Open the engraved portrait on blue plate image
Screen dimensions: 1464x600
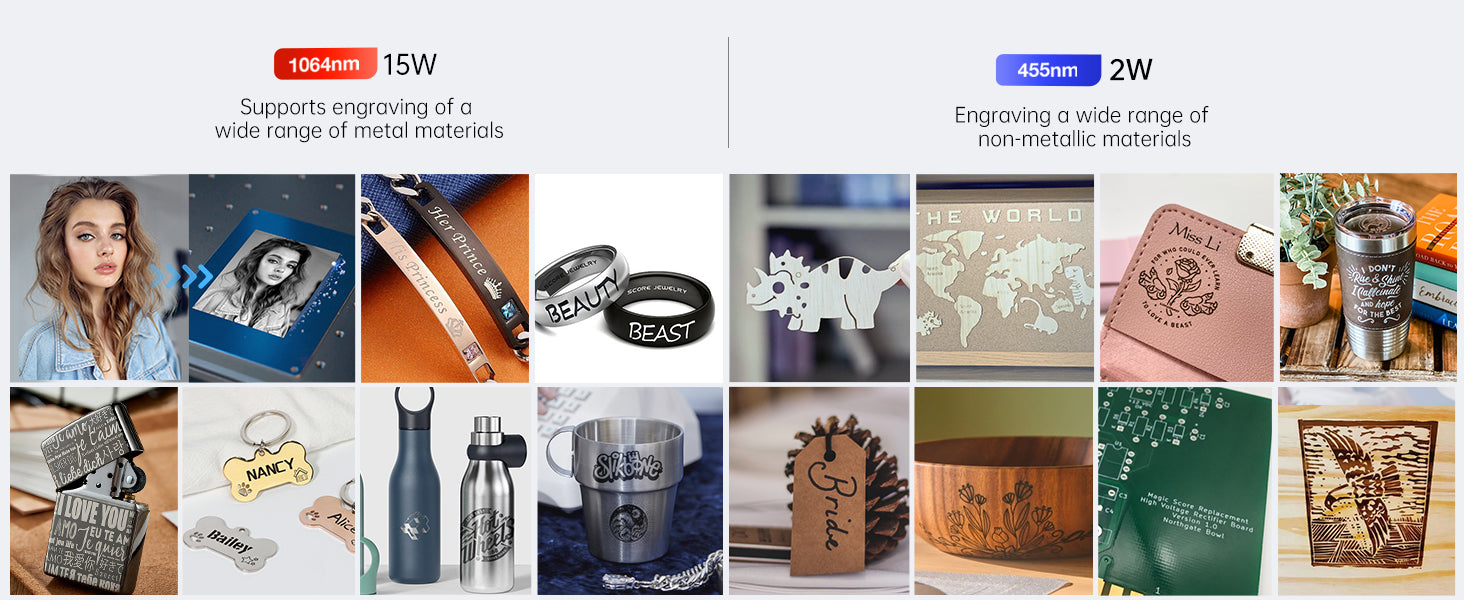(x=272, y=278)
